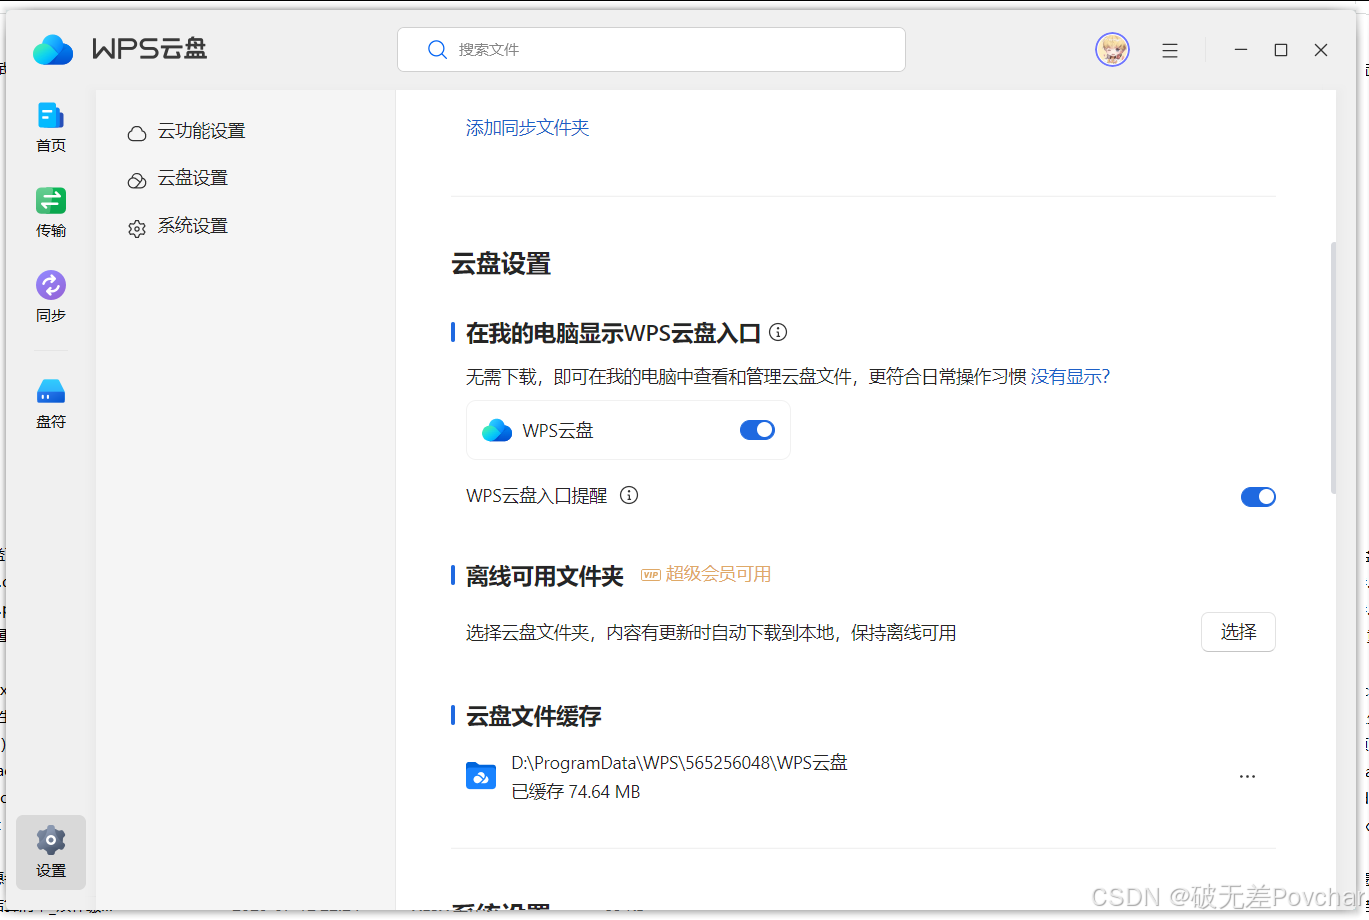The width and height of the screenshot is (1369, 920).
Task: Click the vertical scrollbar thumb
Action: pos(1333,367)
